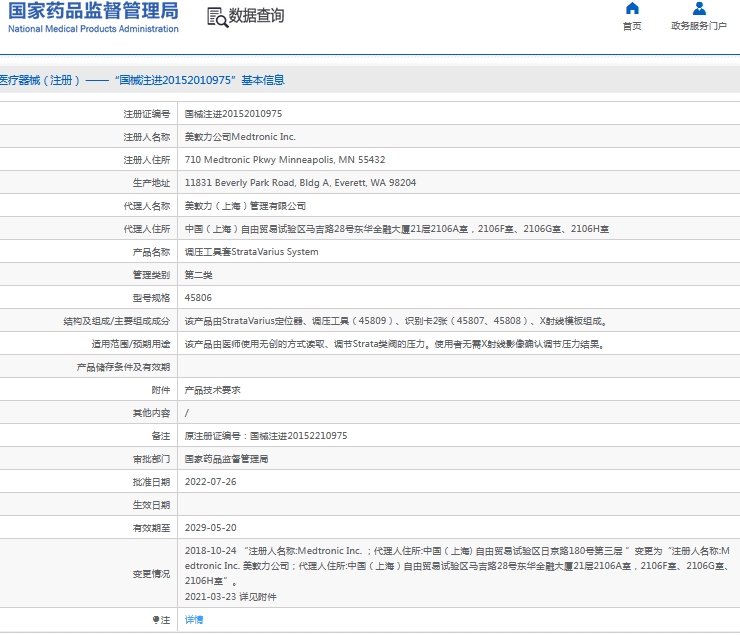Select attachment 产品技术要求
740x635 pixels.
[212, 390]
